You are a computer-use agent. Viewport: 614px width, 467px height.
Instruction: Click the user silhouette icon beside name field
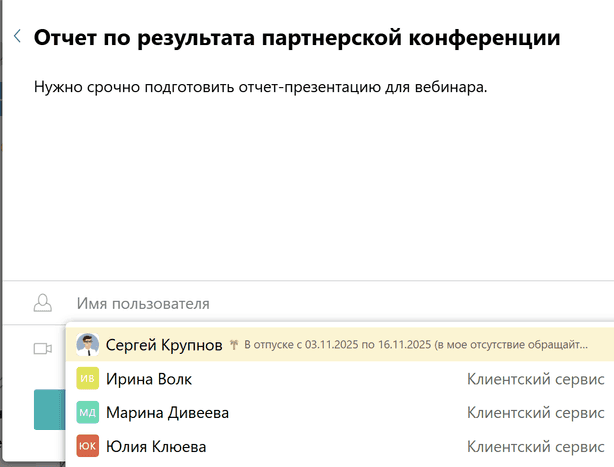tap(42, 303)
